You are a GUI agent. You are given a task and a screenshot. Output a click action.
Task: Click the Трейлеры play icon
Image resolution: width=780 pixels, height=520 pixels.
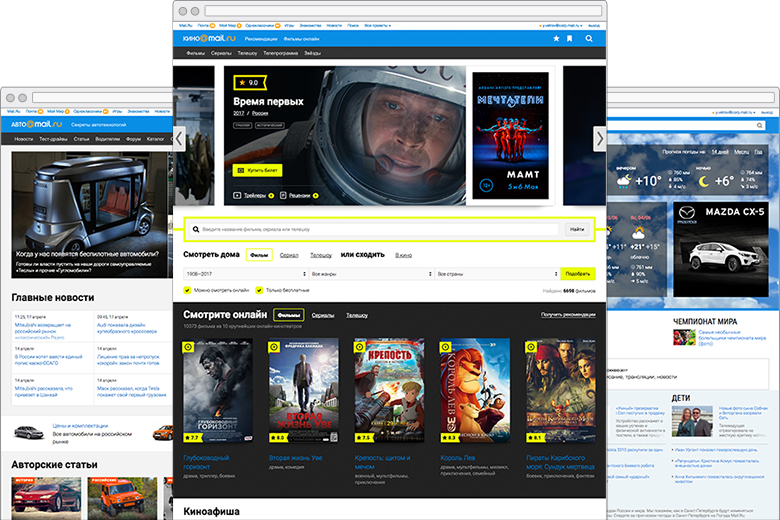(237, 196)
